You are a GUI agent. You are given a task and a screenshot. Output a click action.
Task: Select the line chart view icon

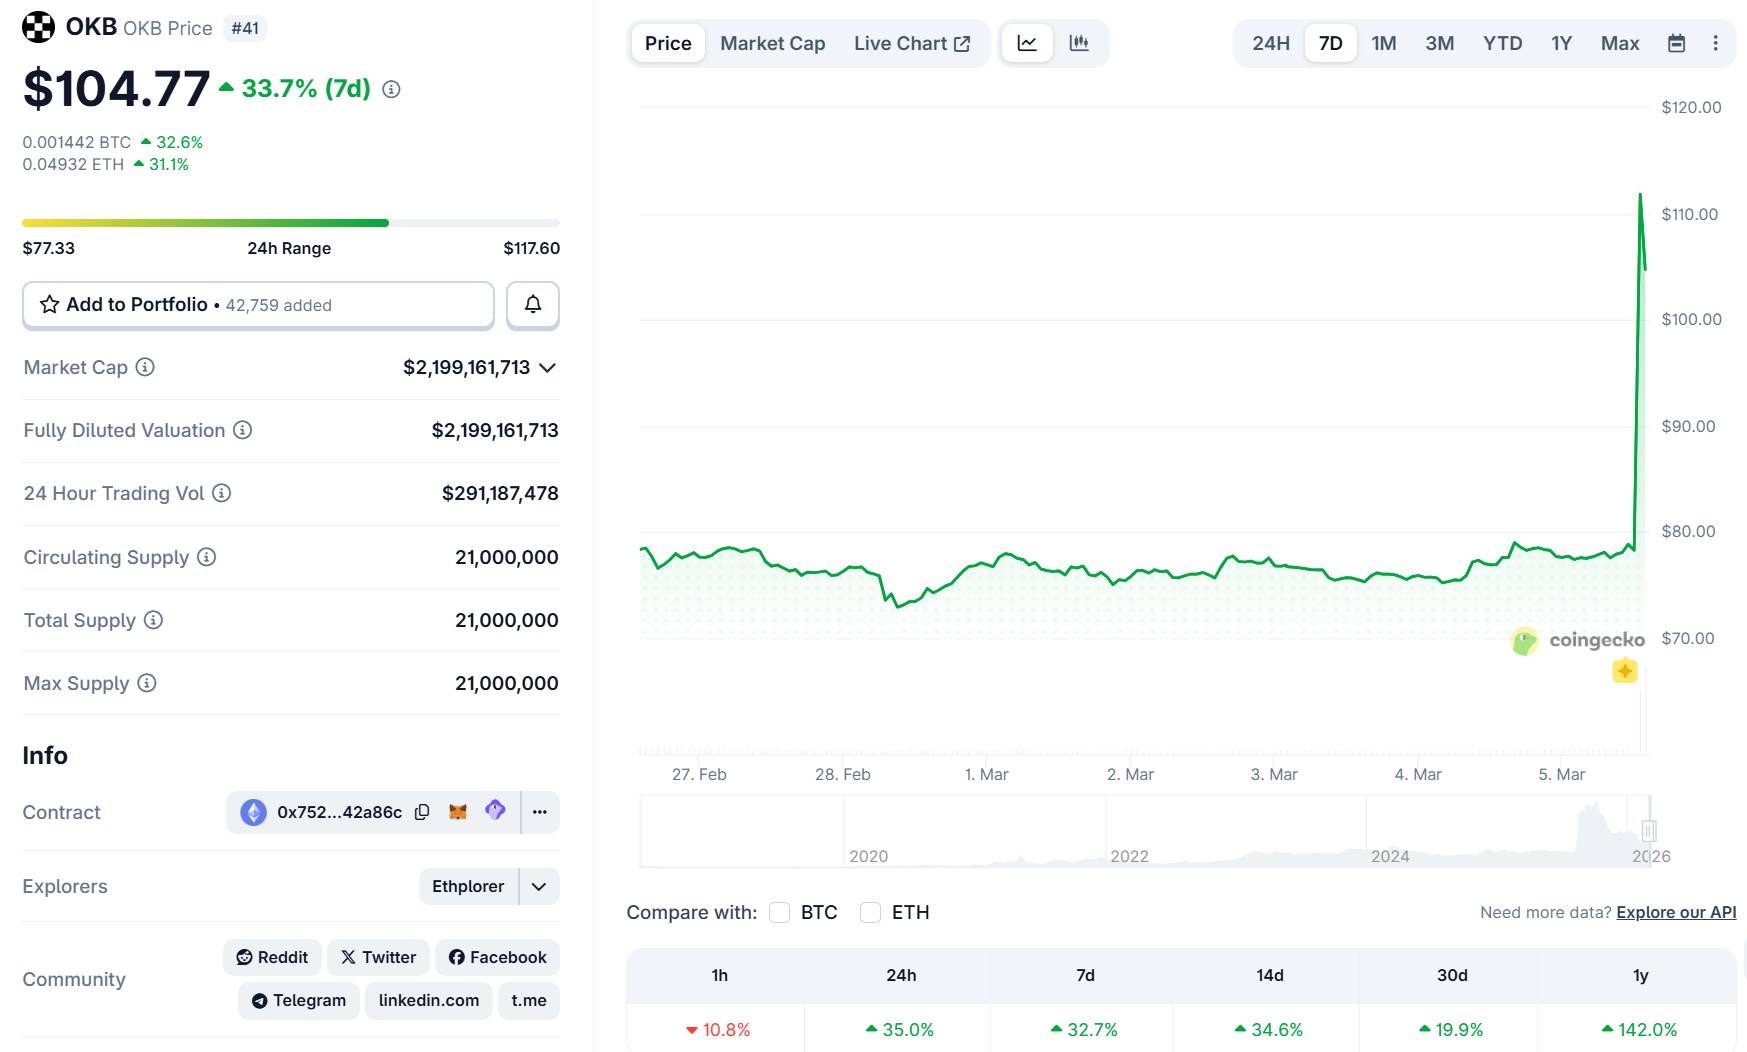click(x=1027, y=43)
